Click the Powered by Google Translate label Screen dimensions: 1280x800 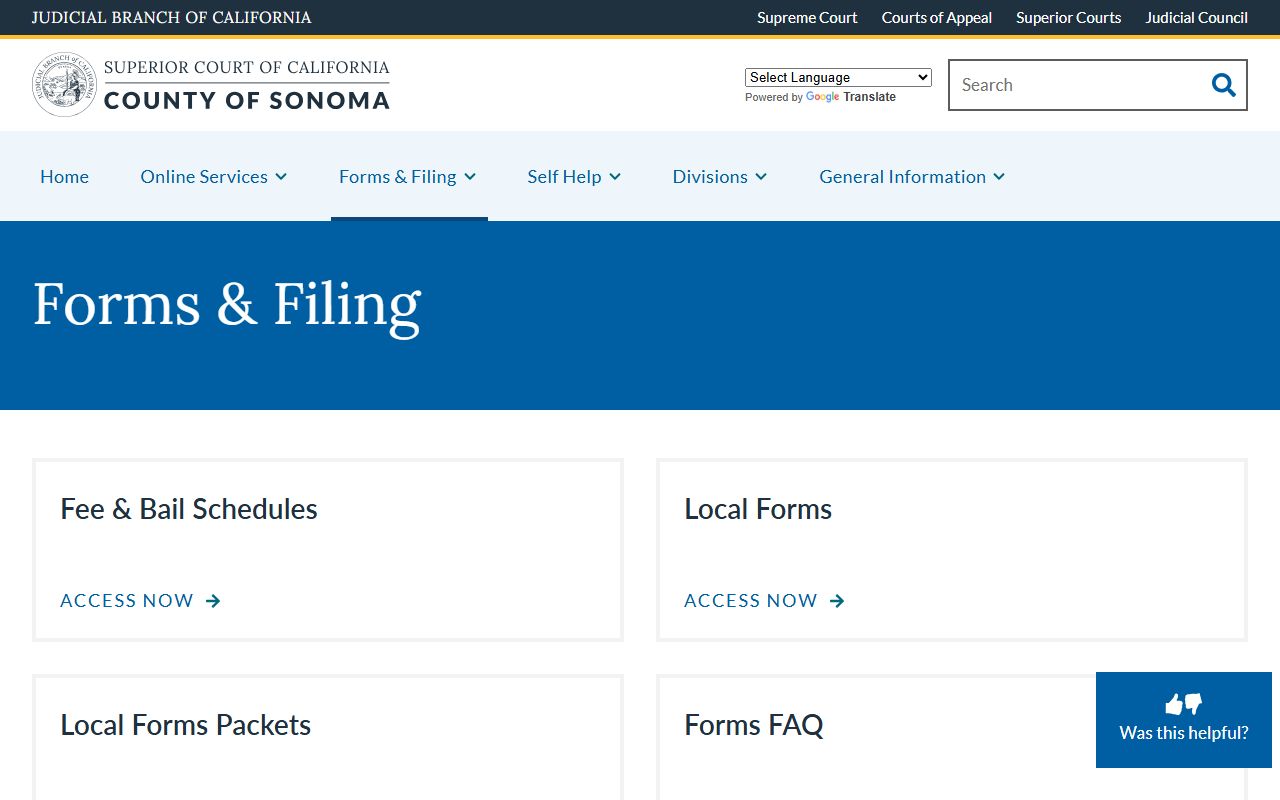click(820, 97)
